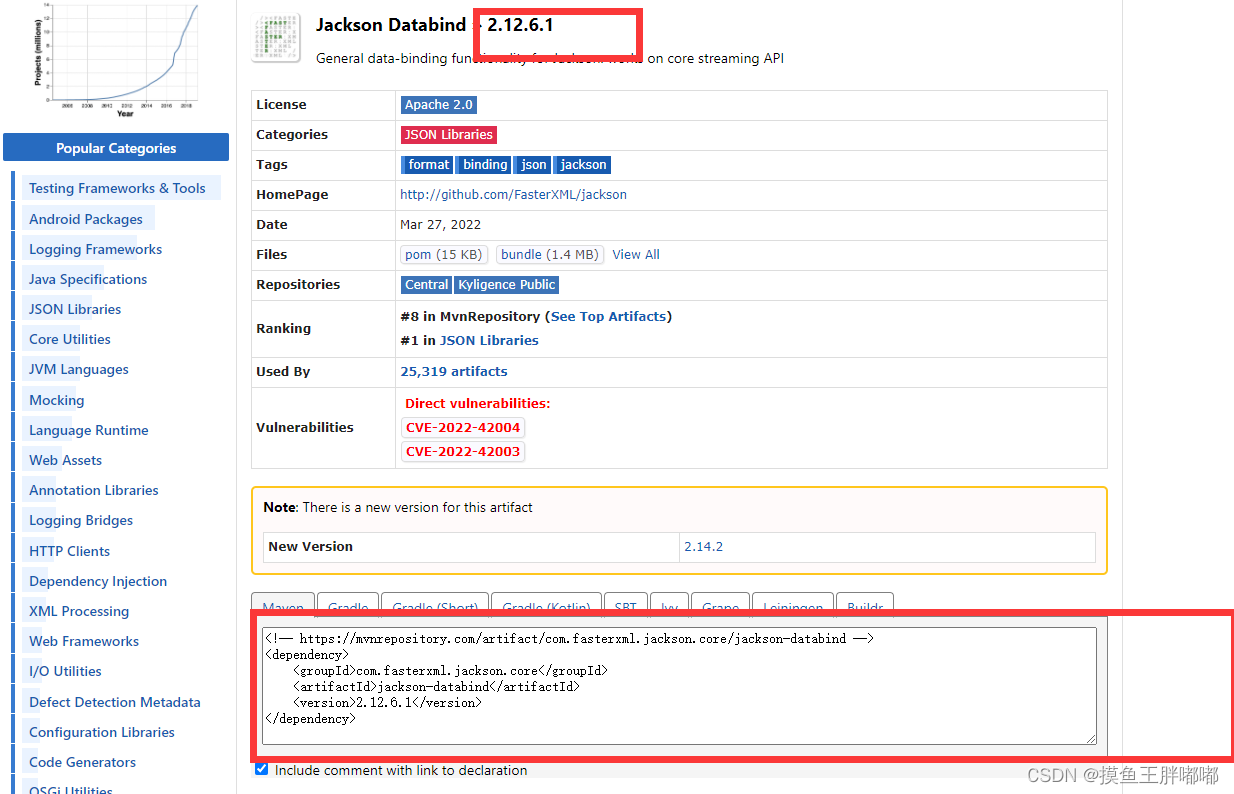Download the pom (15 KB) file
1234x794 pixels.
point(445,255)
